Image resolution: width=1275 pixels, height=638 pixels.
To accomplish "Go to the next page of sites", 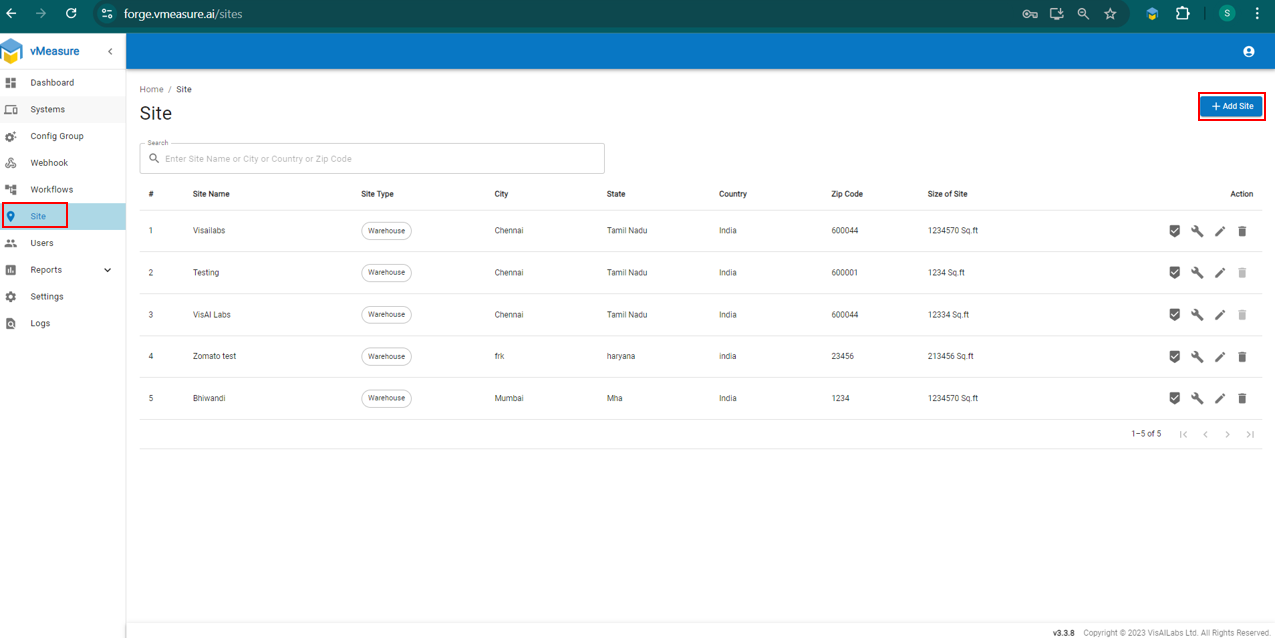I will click(x=1227, y=434).
